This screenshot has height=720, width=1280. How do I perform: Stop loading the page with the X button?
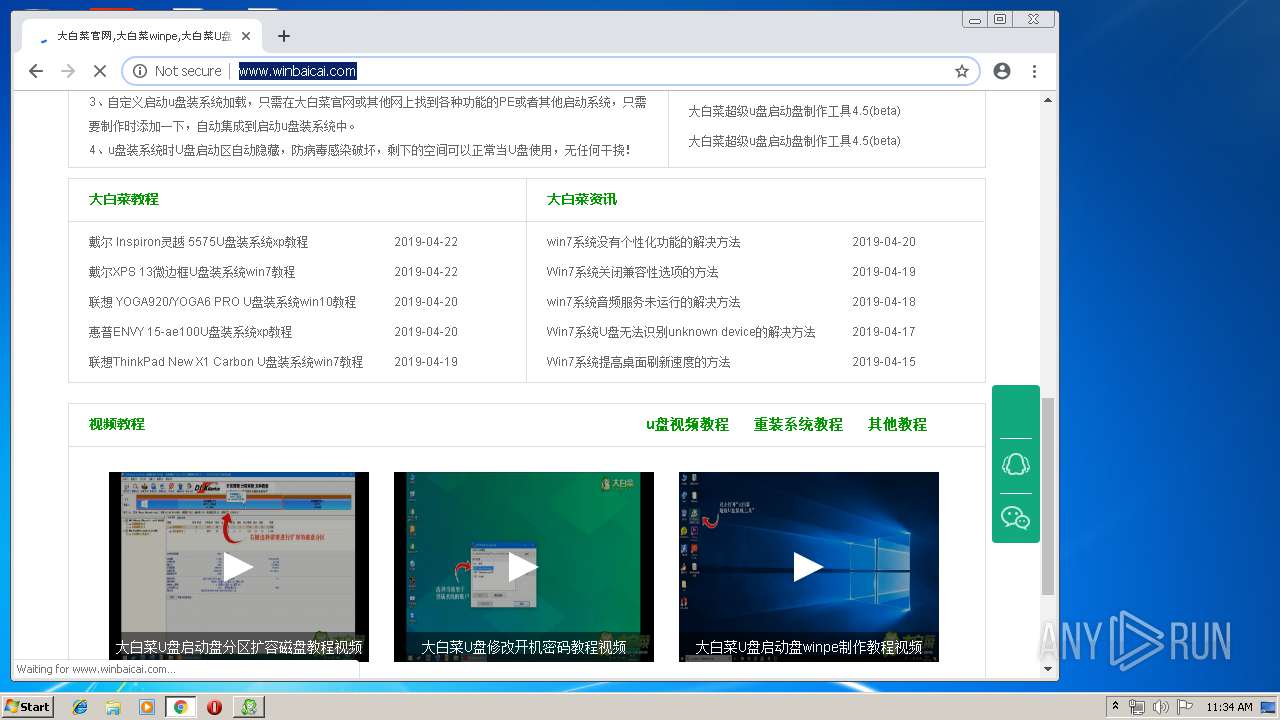(x=99, y=71)
